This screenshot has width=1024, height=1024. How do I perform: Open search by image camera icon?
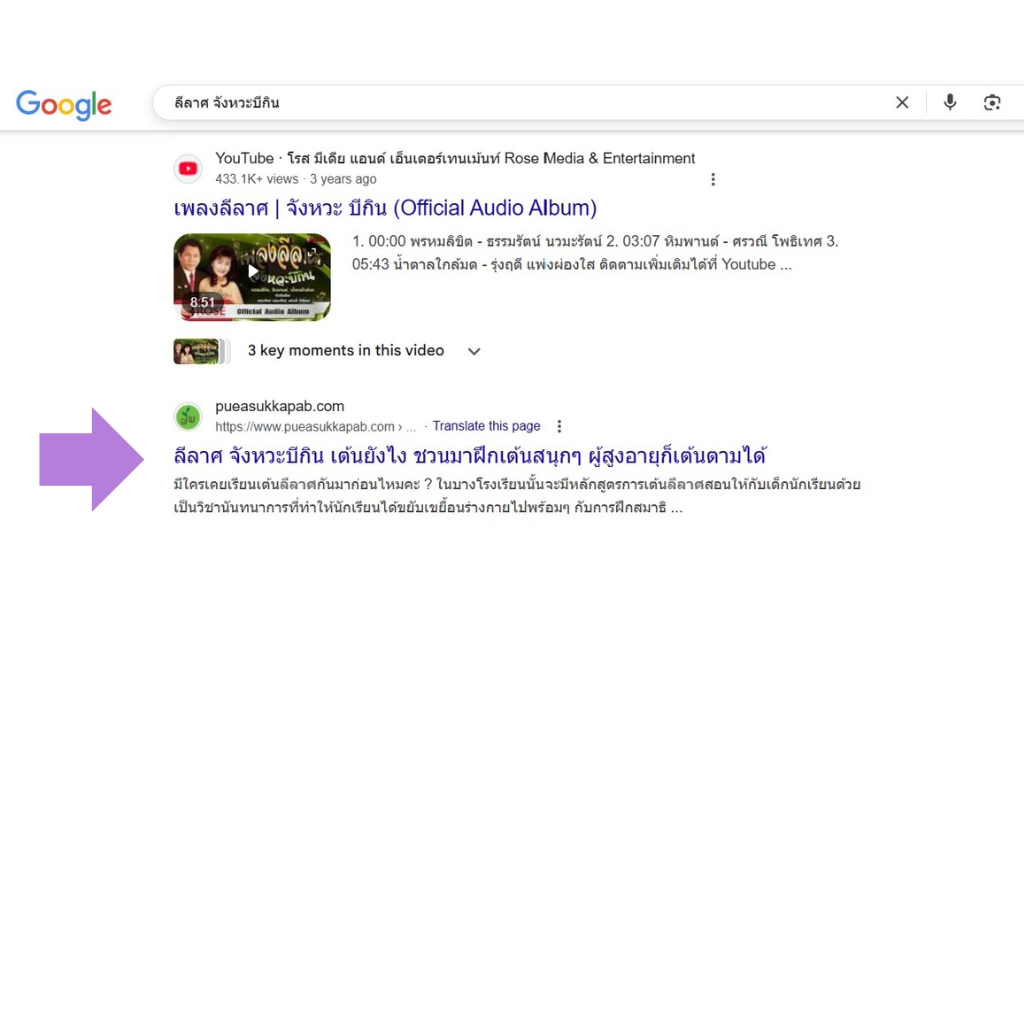coord(992,103)
